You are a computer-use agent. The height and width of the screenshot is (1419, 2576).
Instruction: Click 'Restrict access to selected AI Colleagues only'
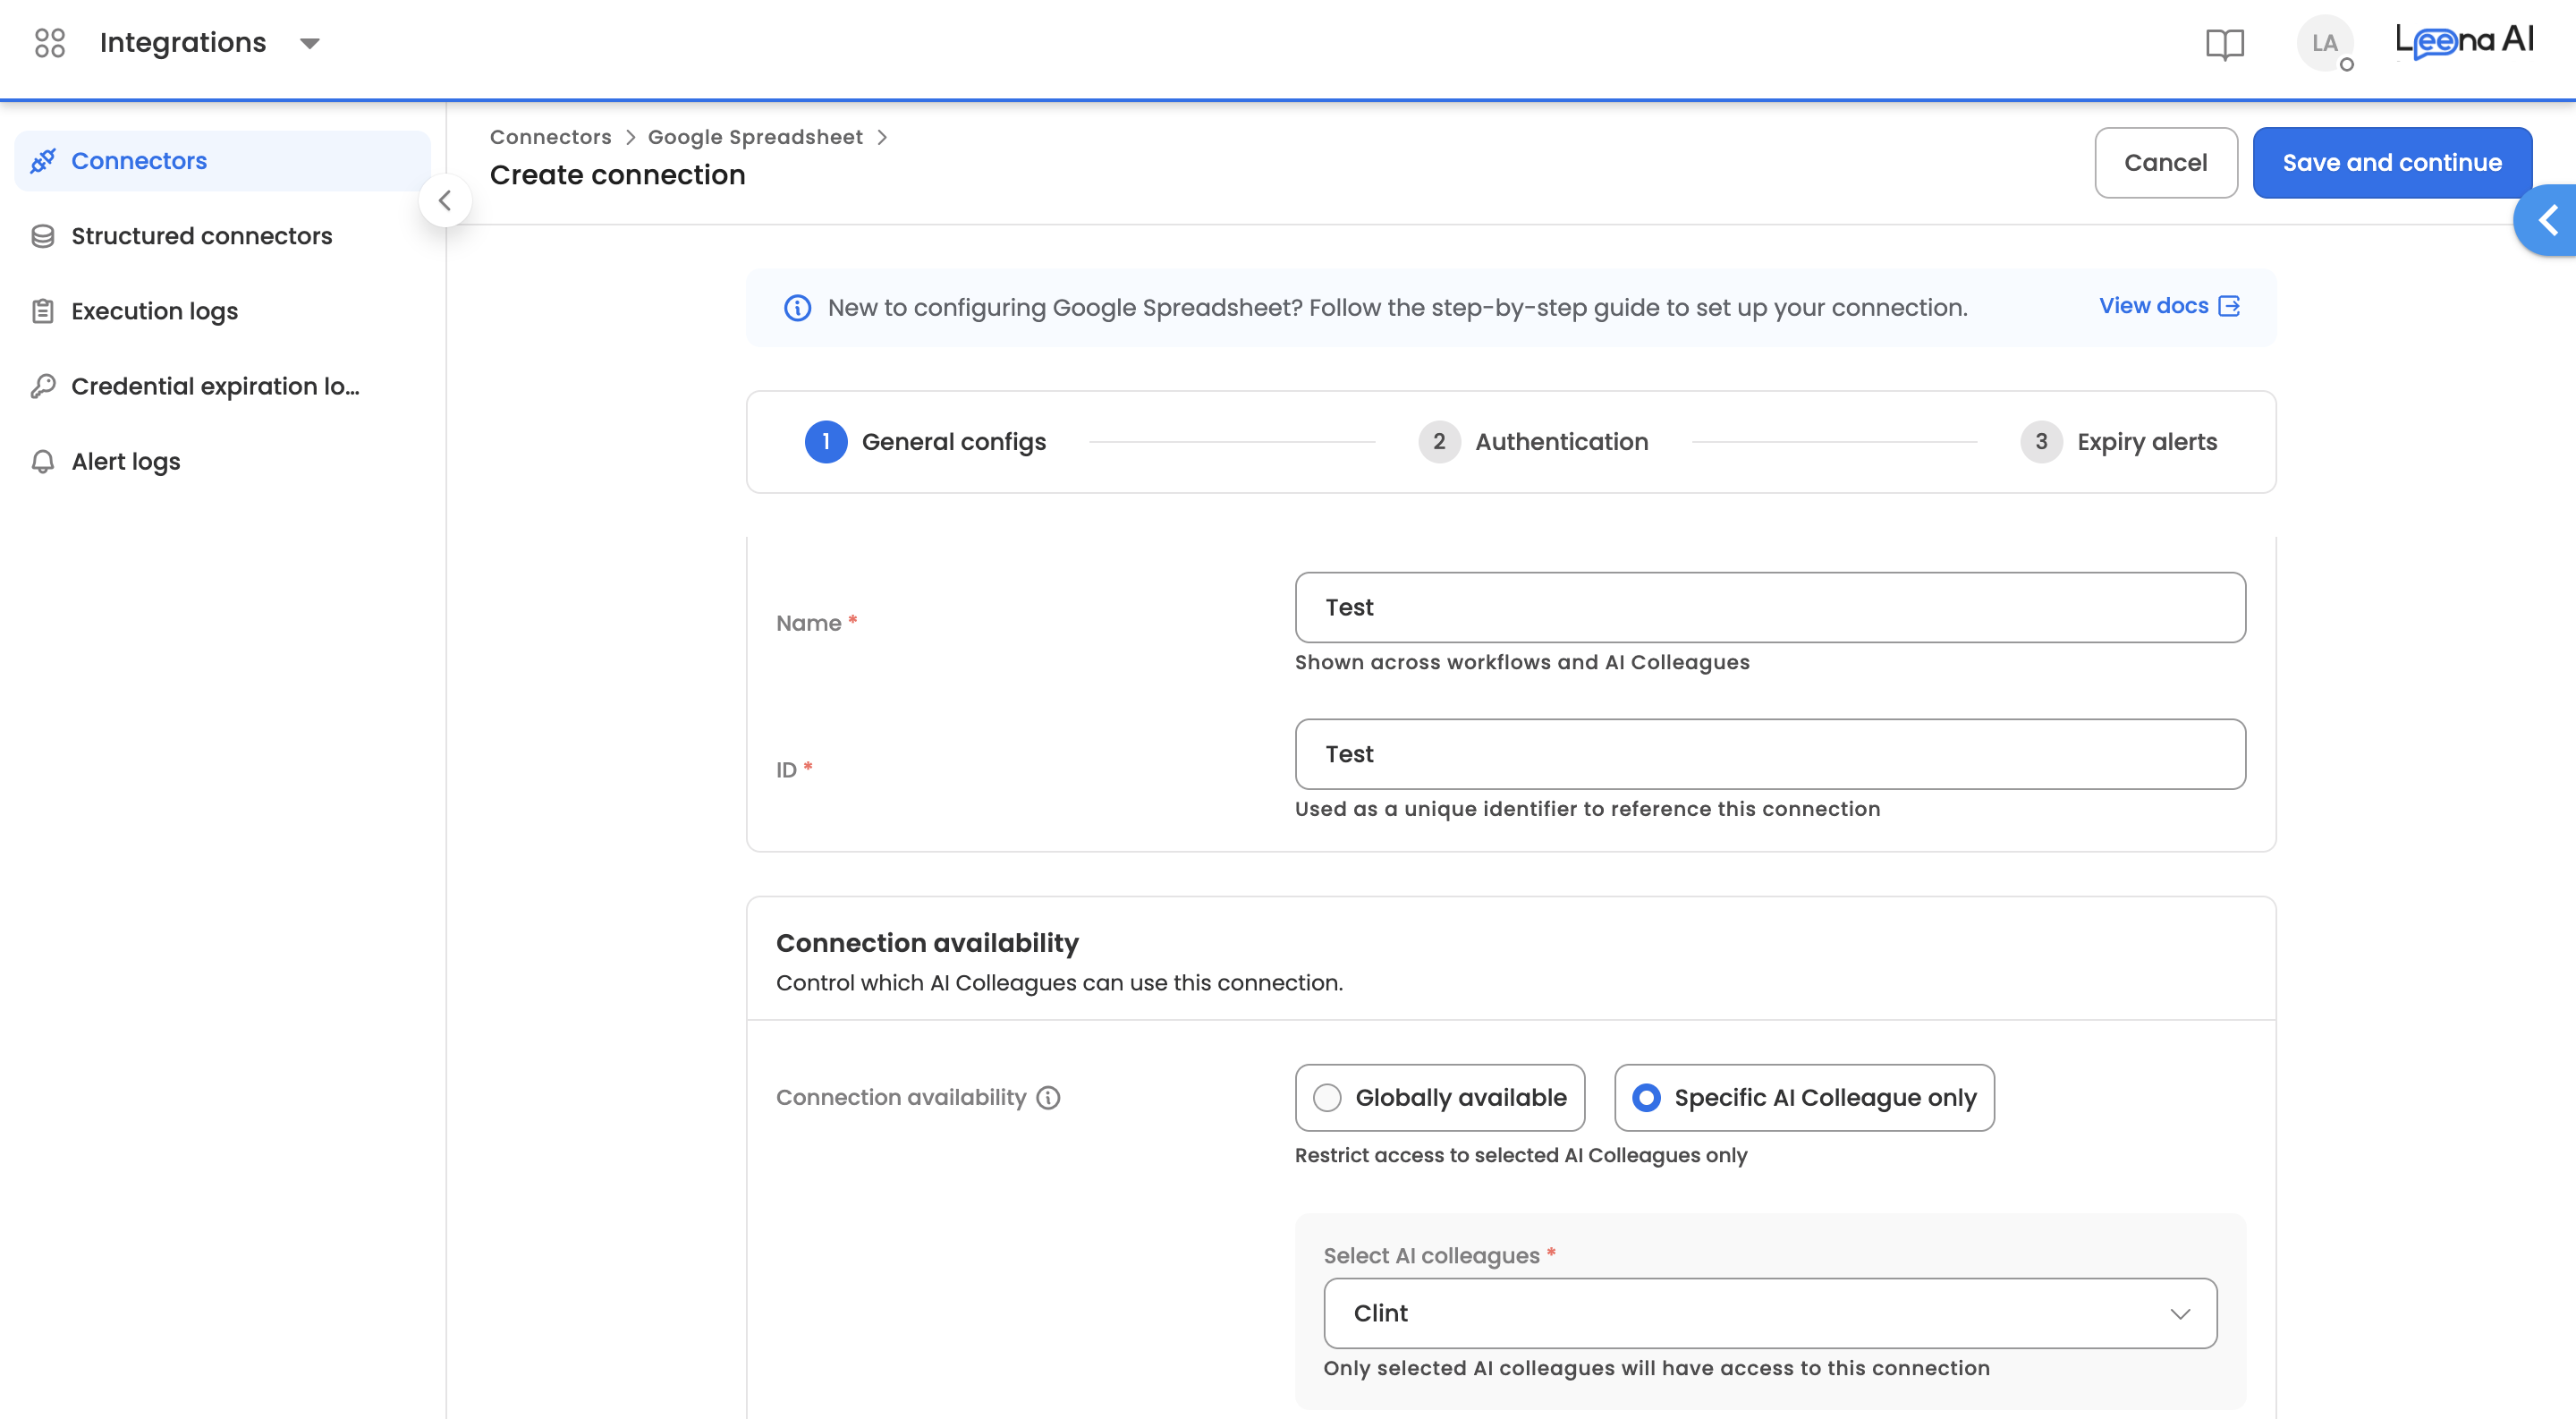(1520, 1155)
